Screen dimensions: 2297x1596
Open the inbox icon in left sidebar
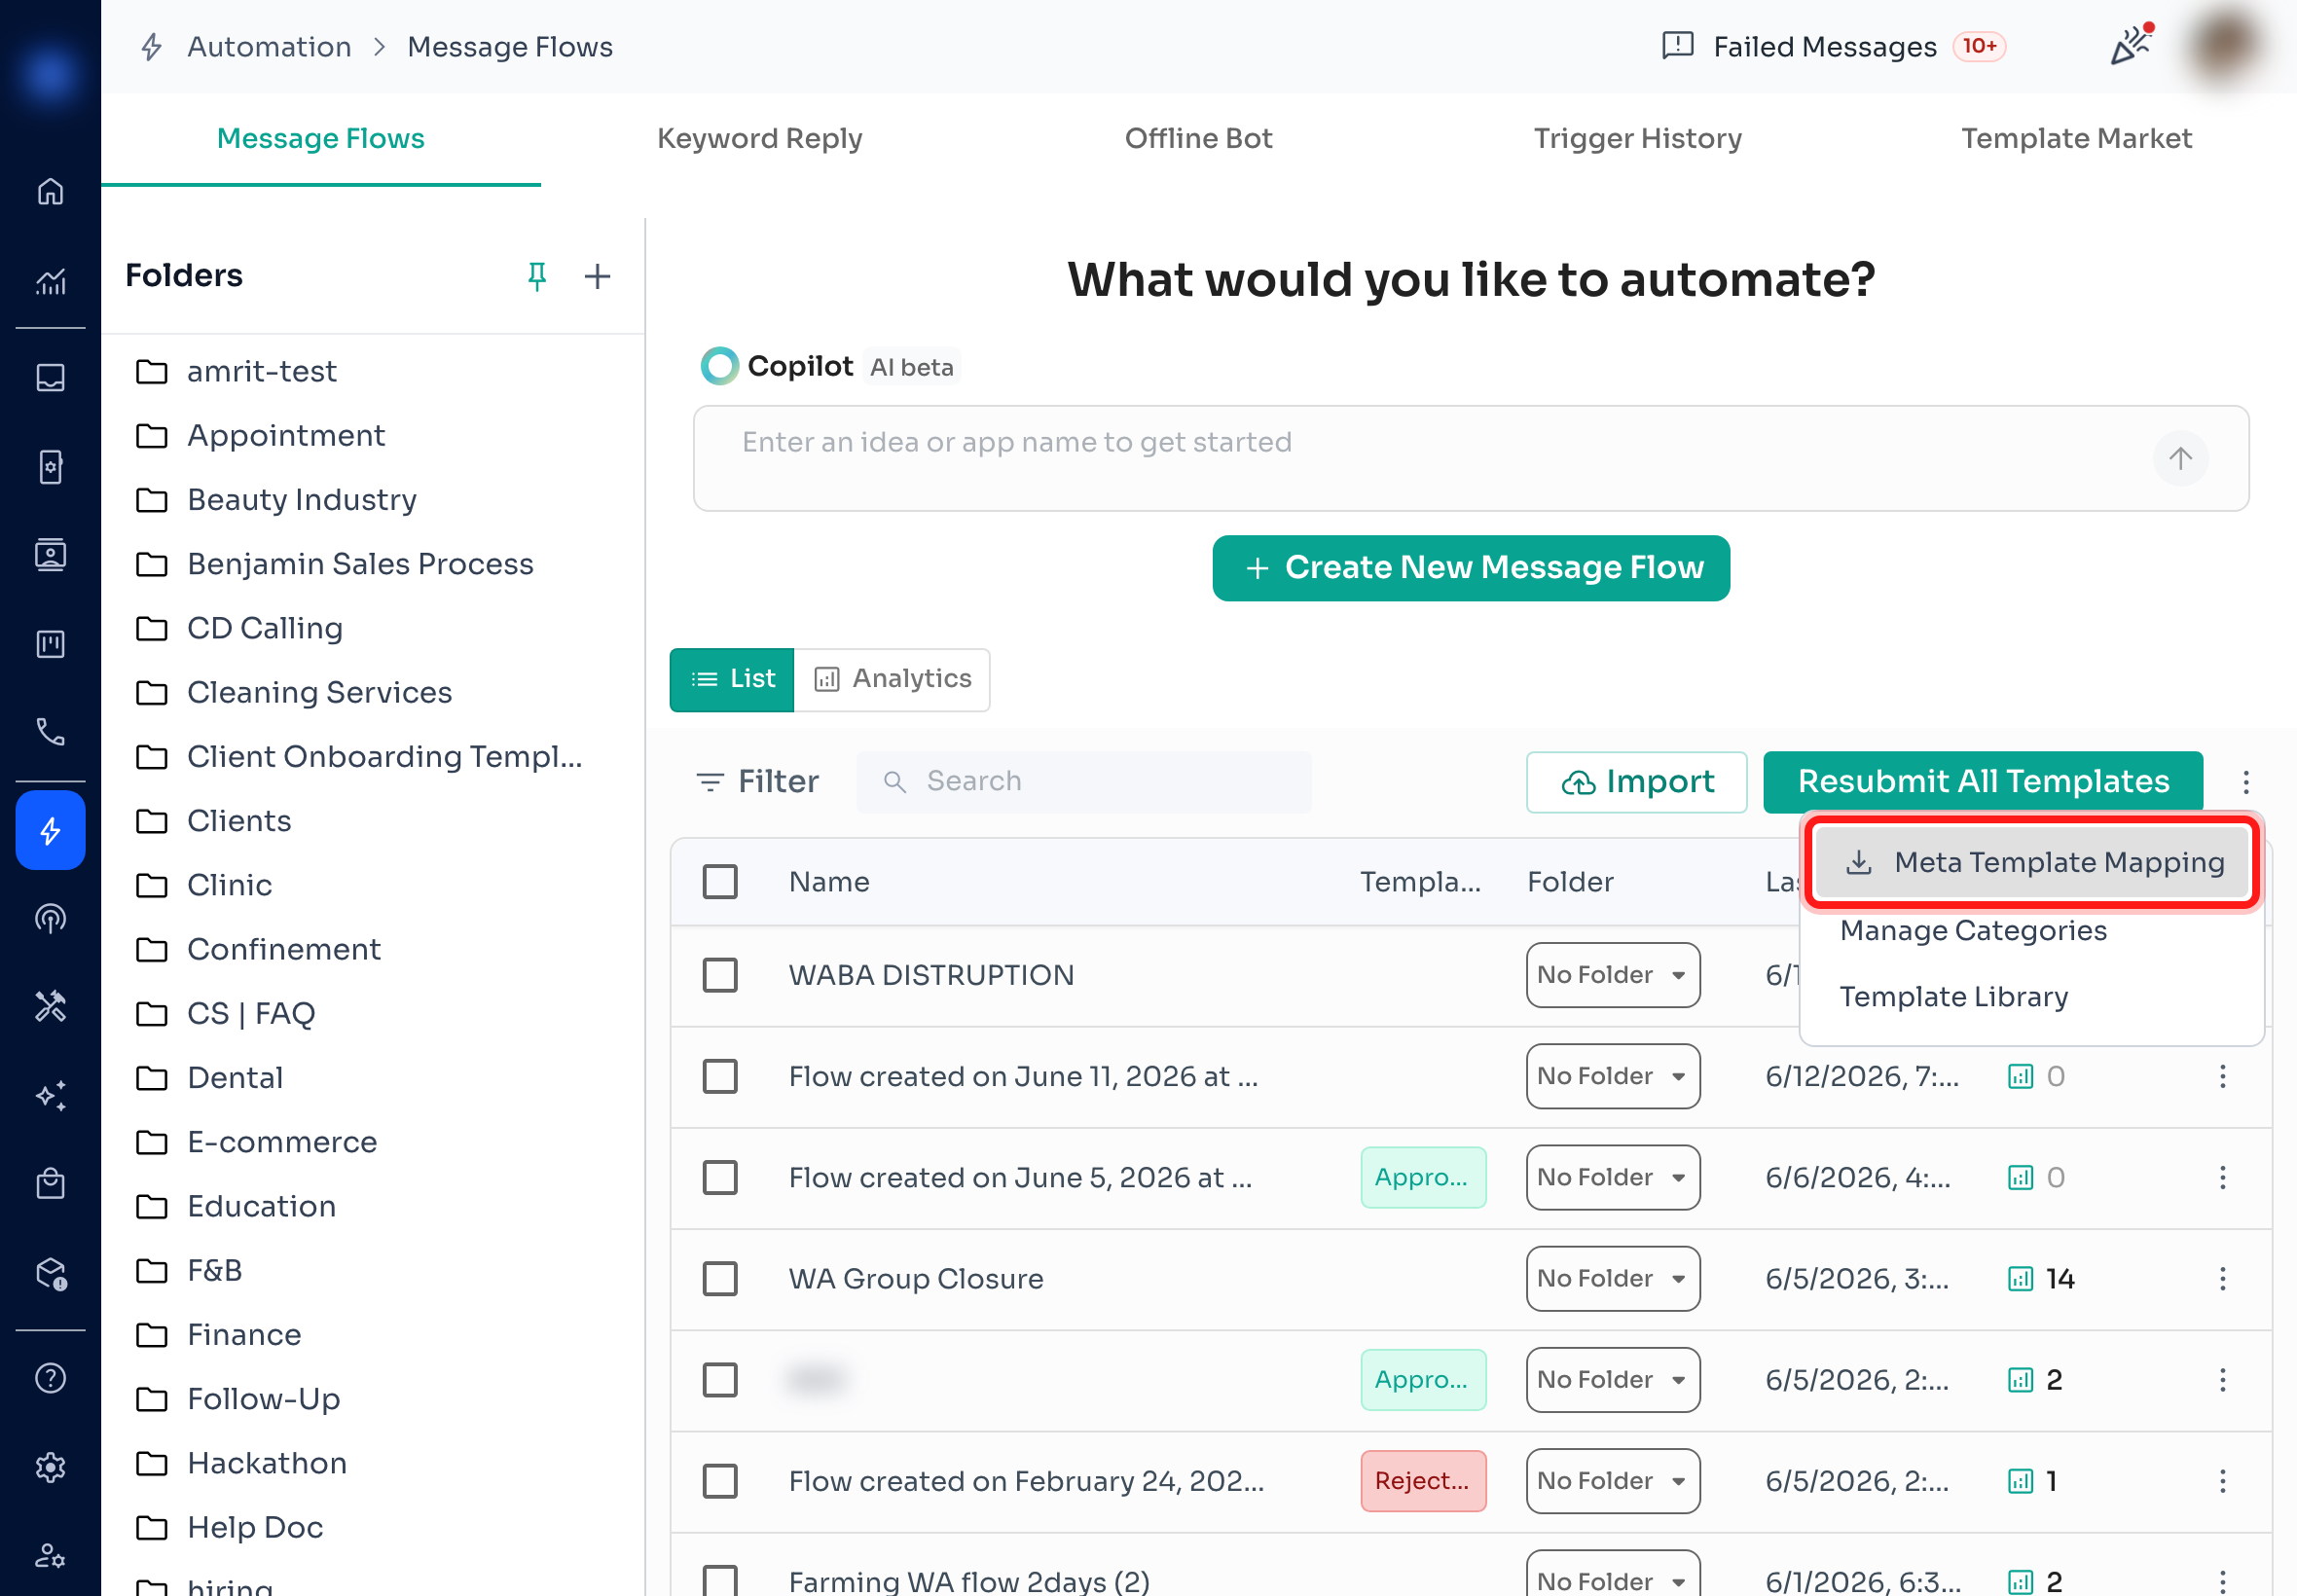click(x=50, y=378)
